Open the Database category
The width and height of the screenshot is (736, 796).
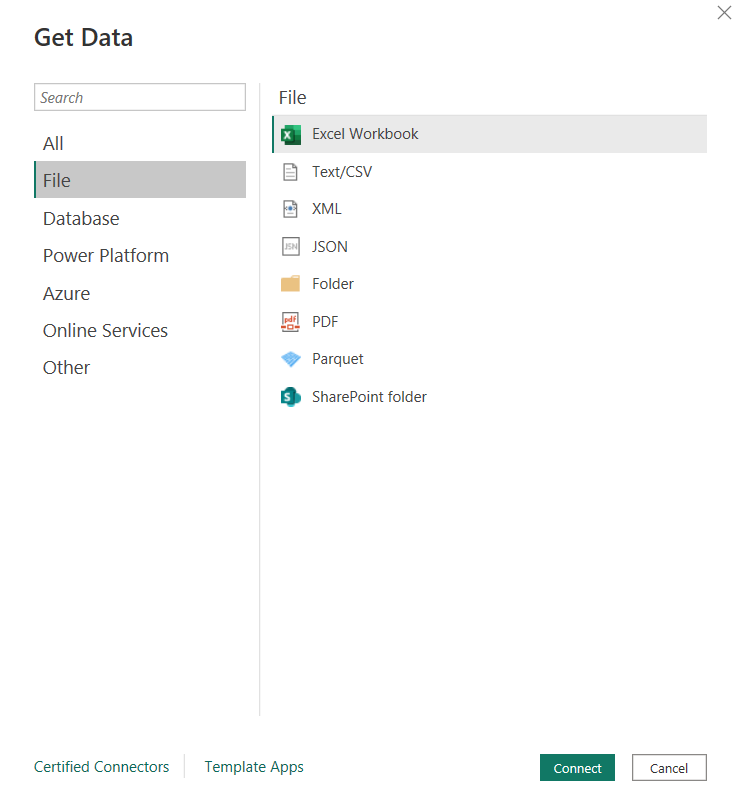point(140,219)
